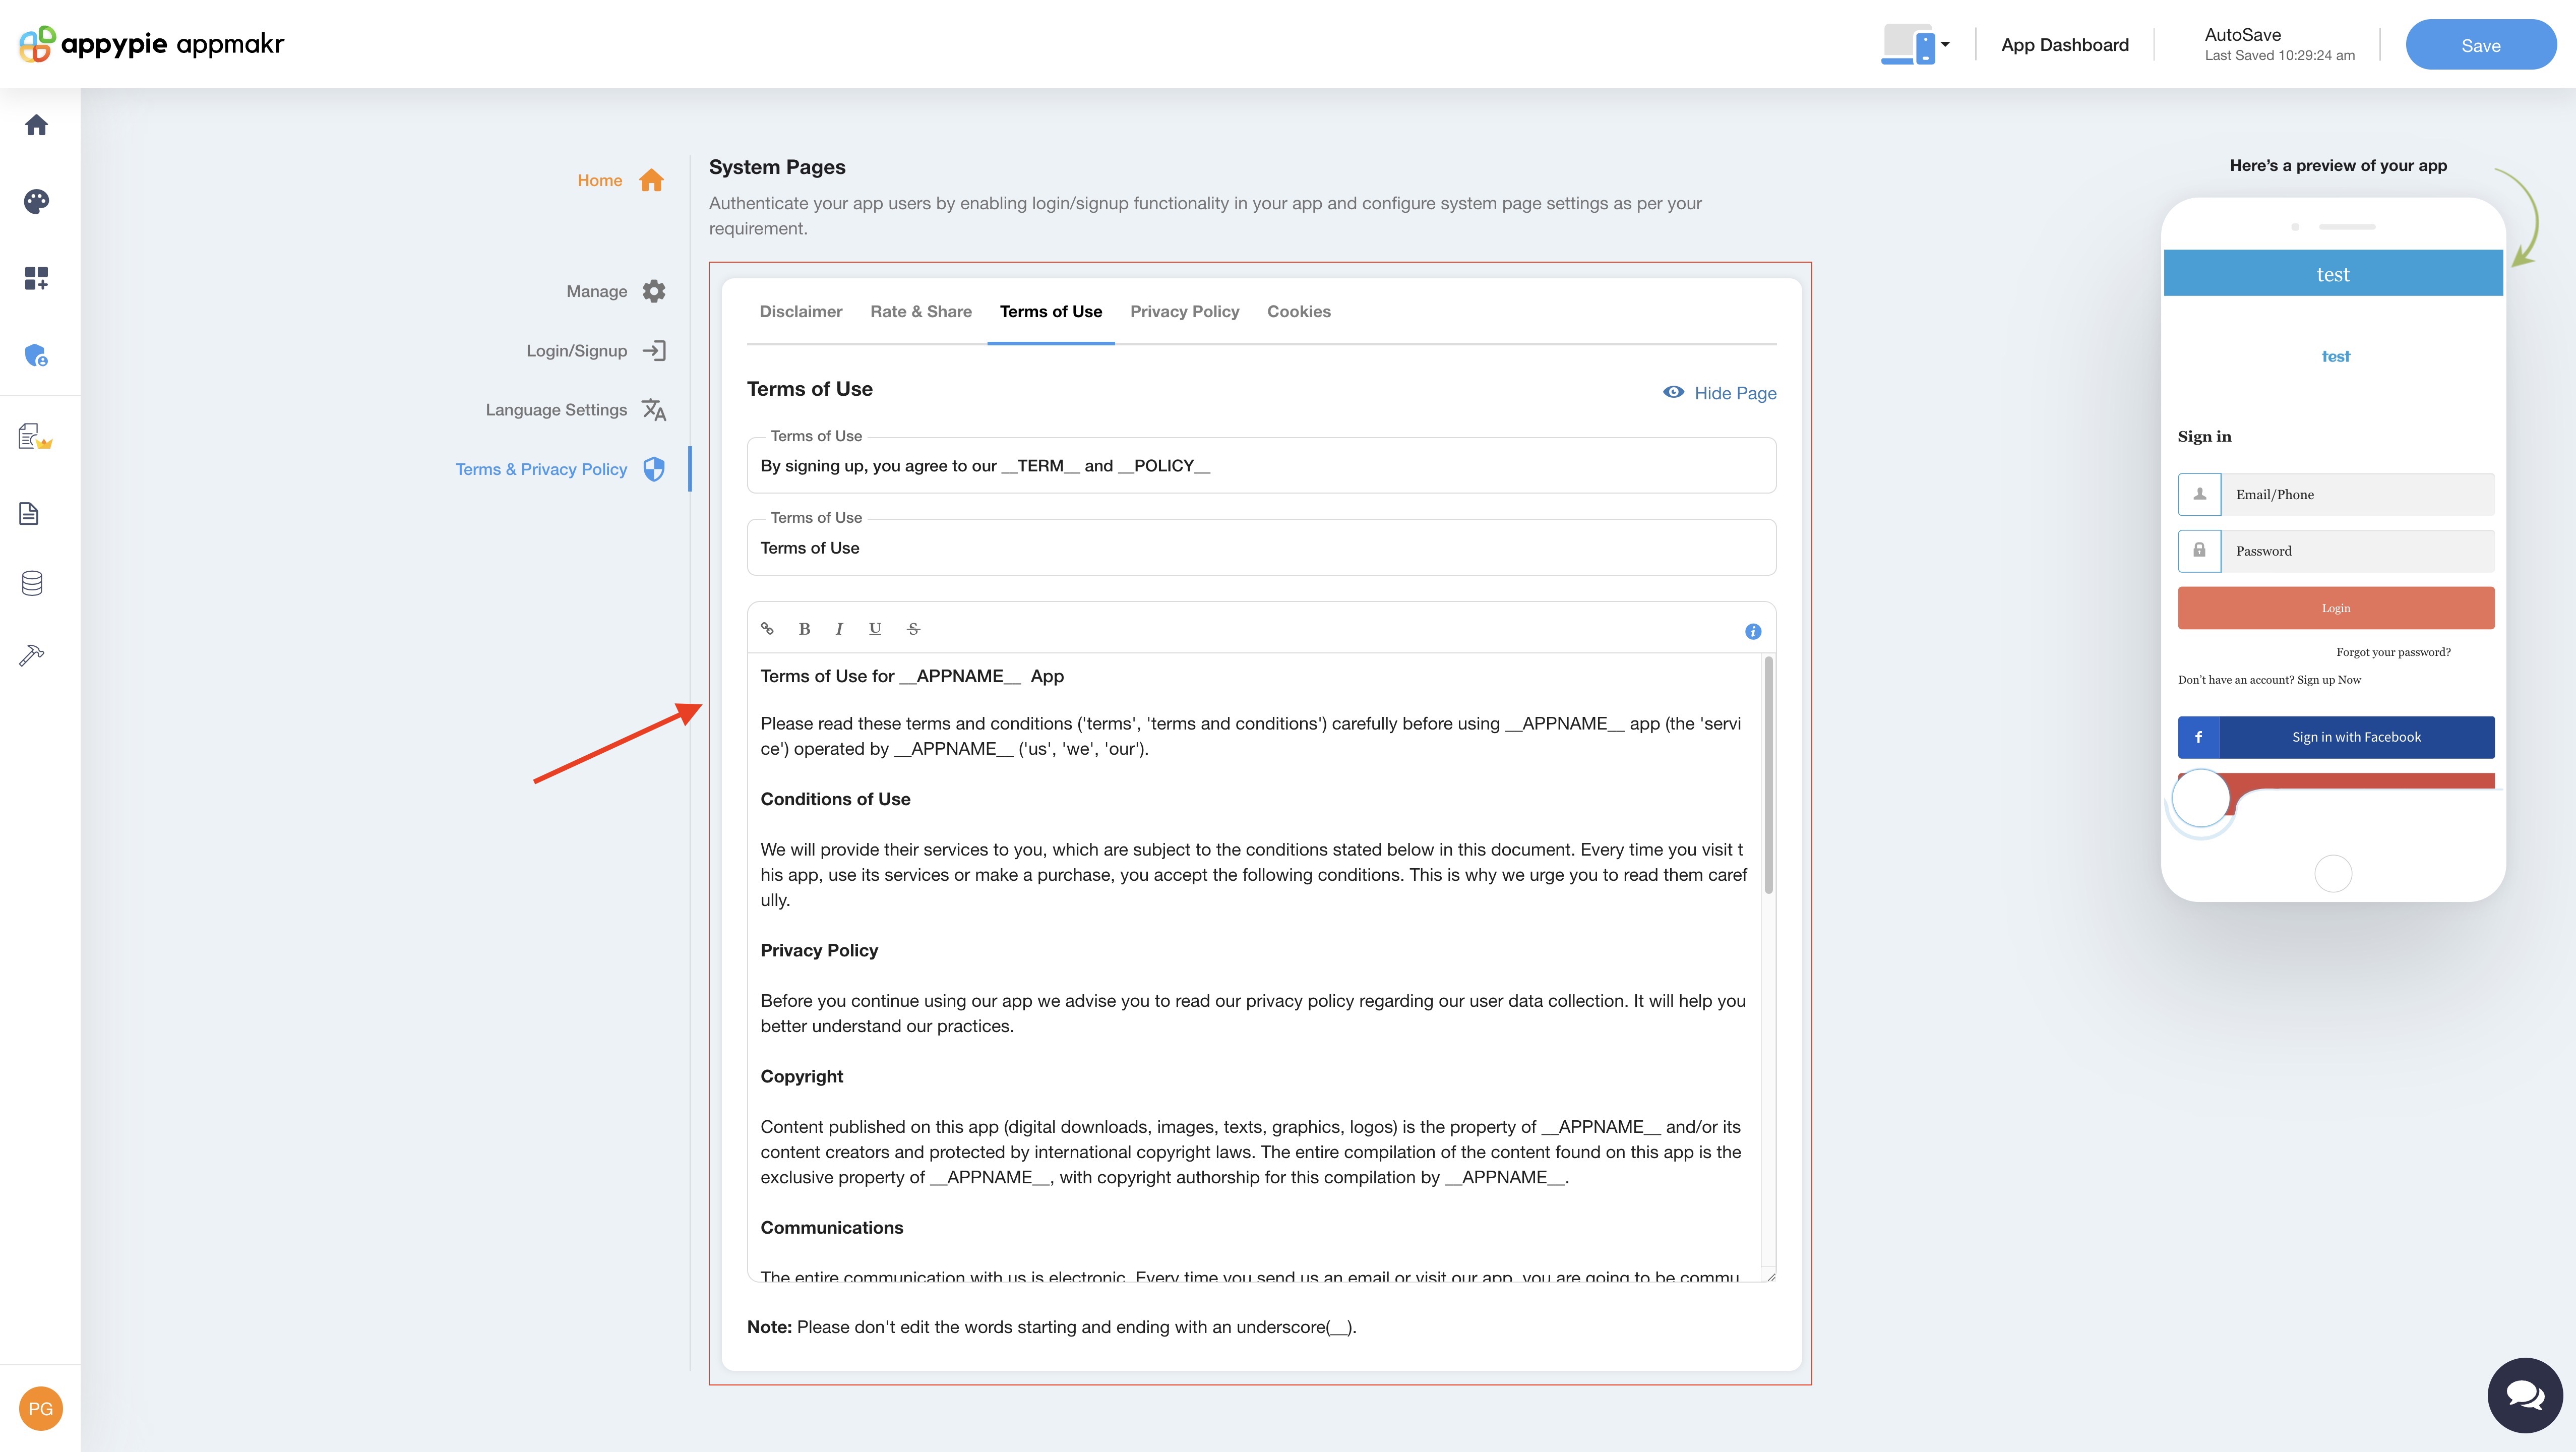This screenshot has width=2576, height=1452.
Task: Click the blue Save button
Action: (2480, 45)
